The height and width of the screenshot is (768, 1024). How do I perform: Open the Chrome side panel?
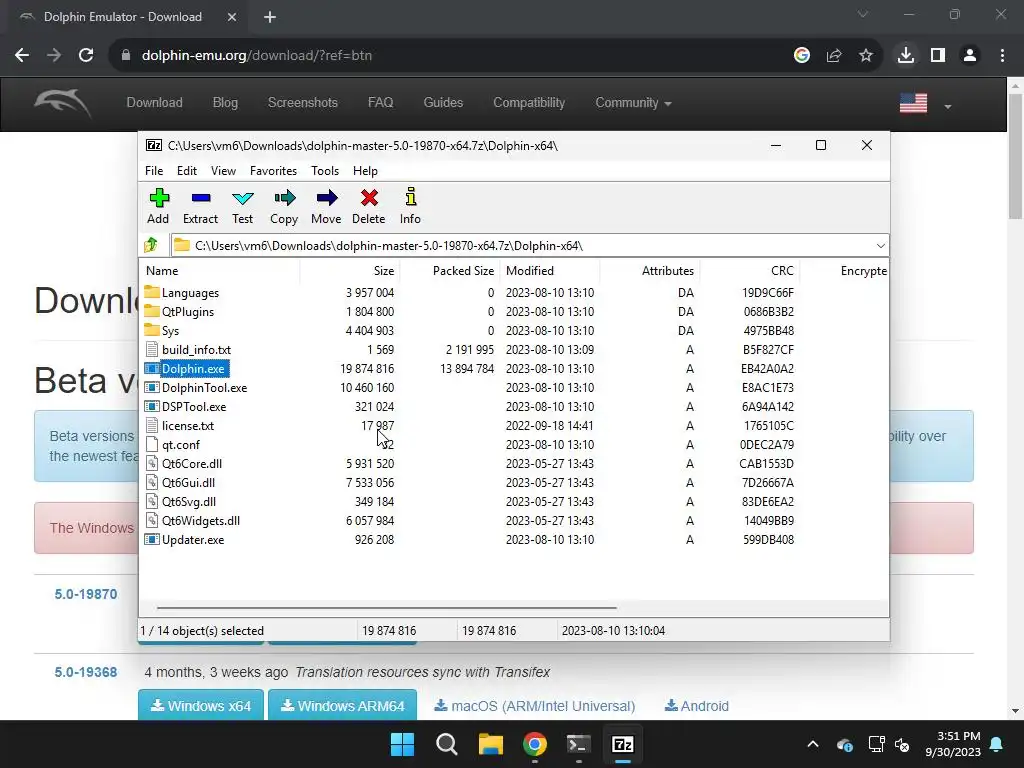(938, 56)
